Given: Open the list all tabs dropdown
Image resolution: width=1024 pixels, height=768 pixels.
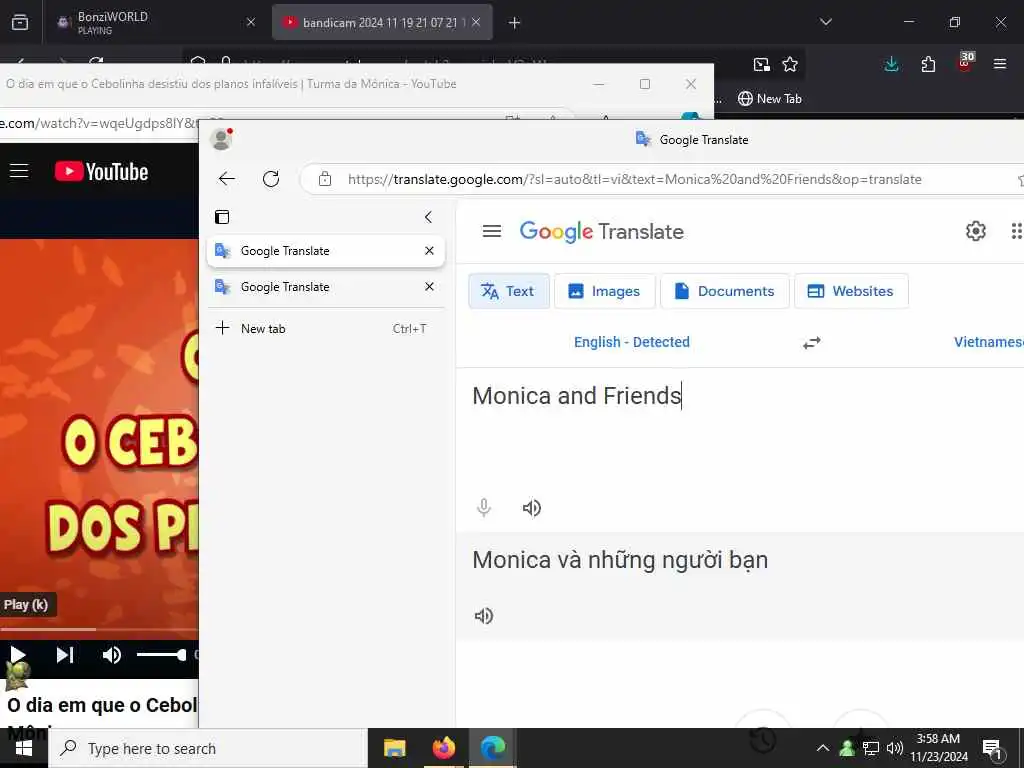Looking at the screenshot, I should pos(825,22).
